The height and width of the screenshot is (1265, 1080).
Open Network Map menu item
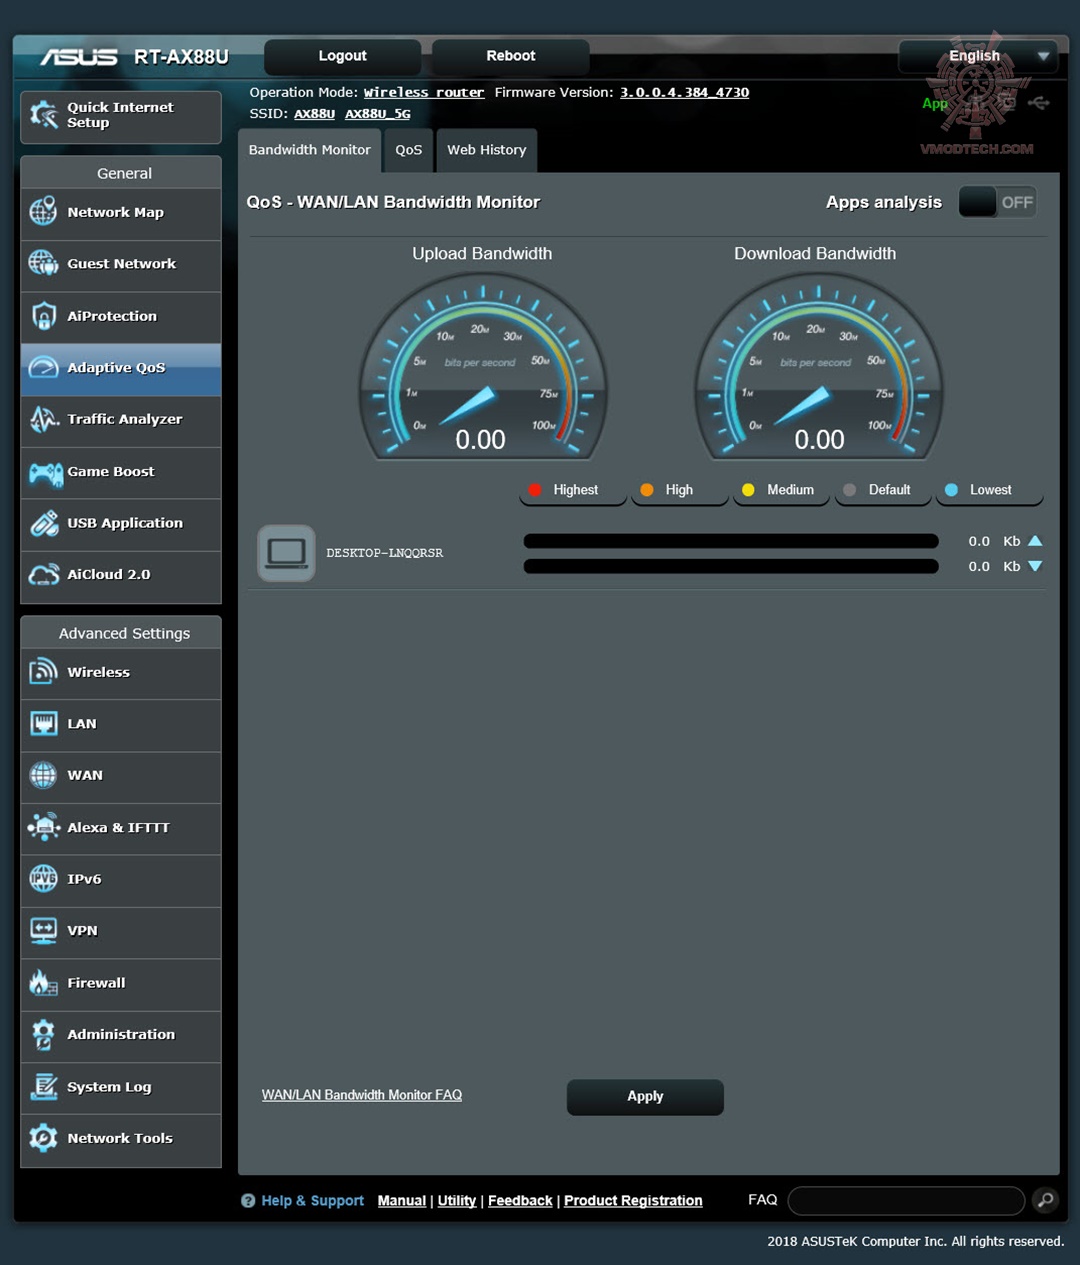(x=121, y=213)
